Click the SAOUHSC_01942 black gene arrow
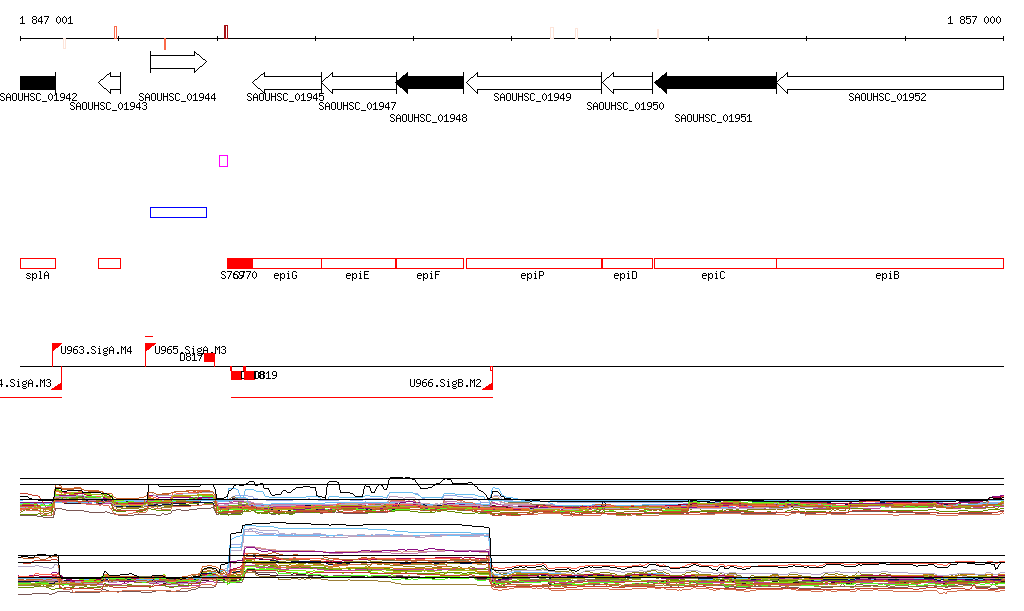Image resolution: width=1024 pixels, height=611 pixels. click(38, 83)
